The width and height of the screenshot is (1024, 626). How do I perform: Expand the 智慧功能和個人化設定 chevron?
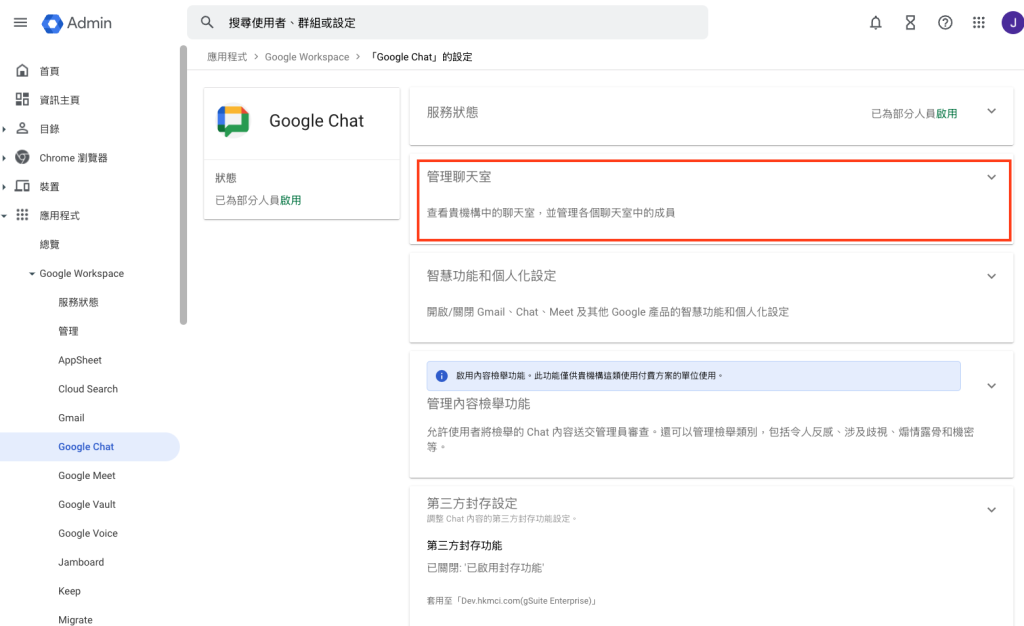coord(991,276)
